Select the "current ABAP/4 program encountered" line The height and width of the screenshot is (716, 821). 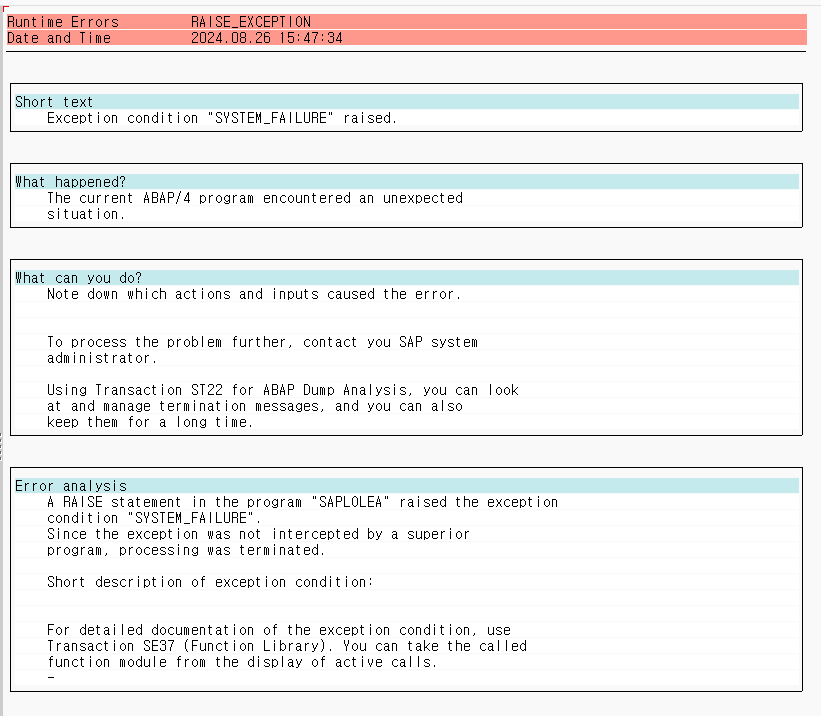(x=255, y=199)
